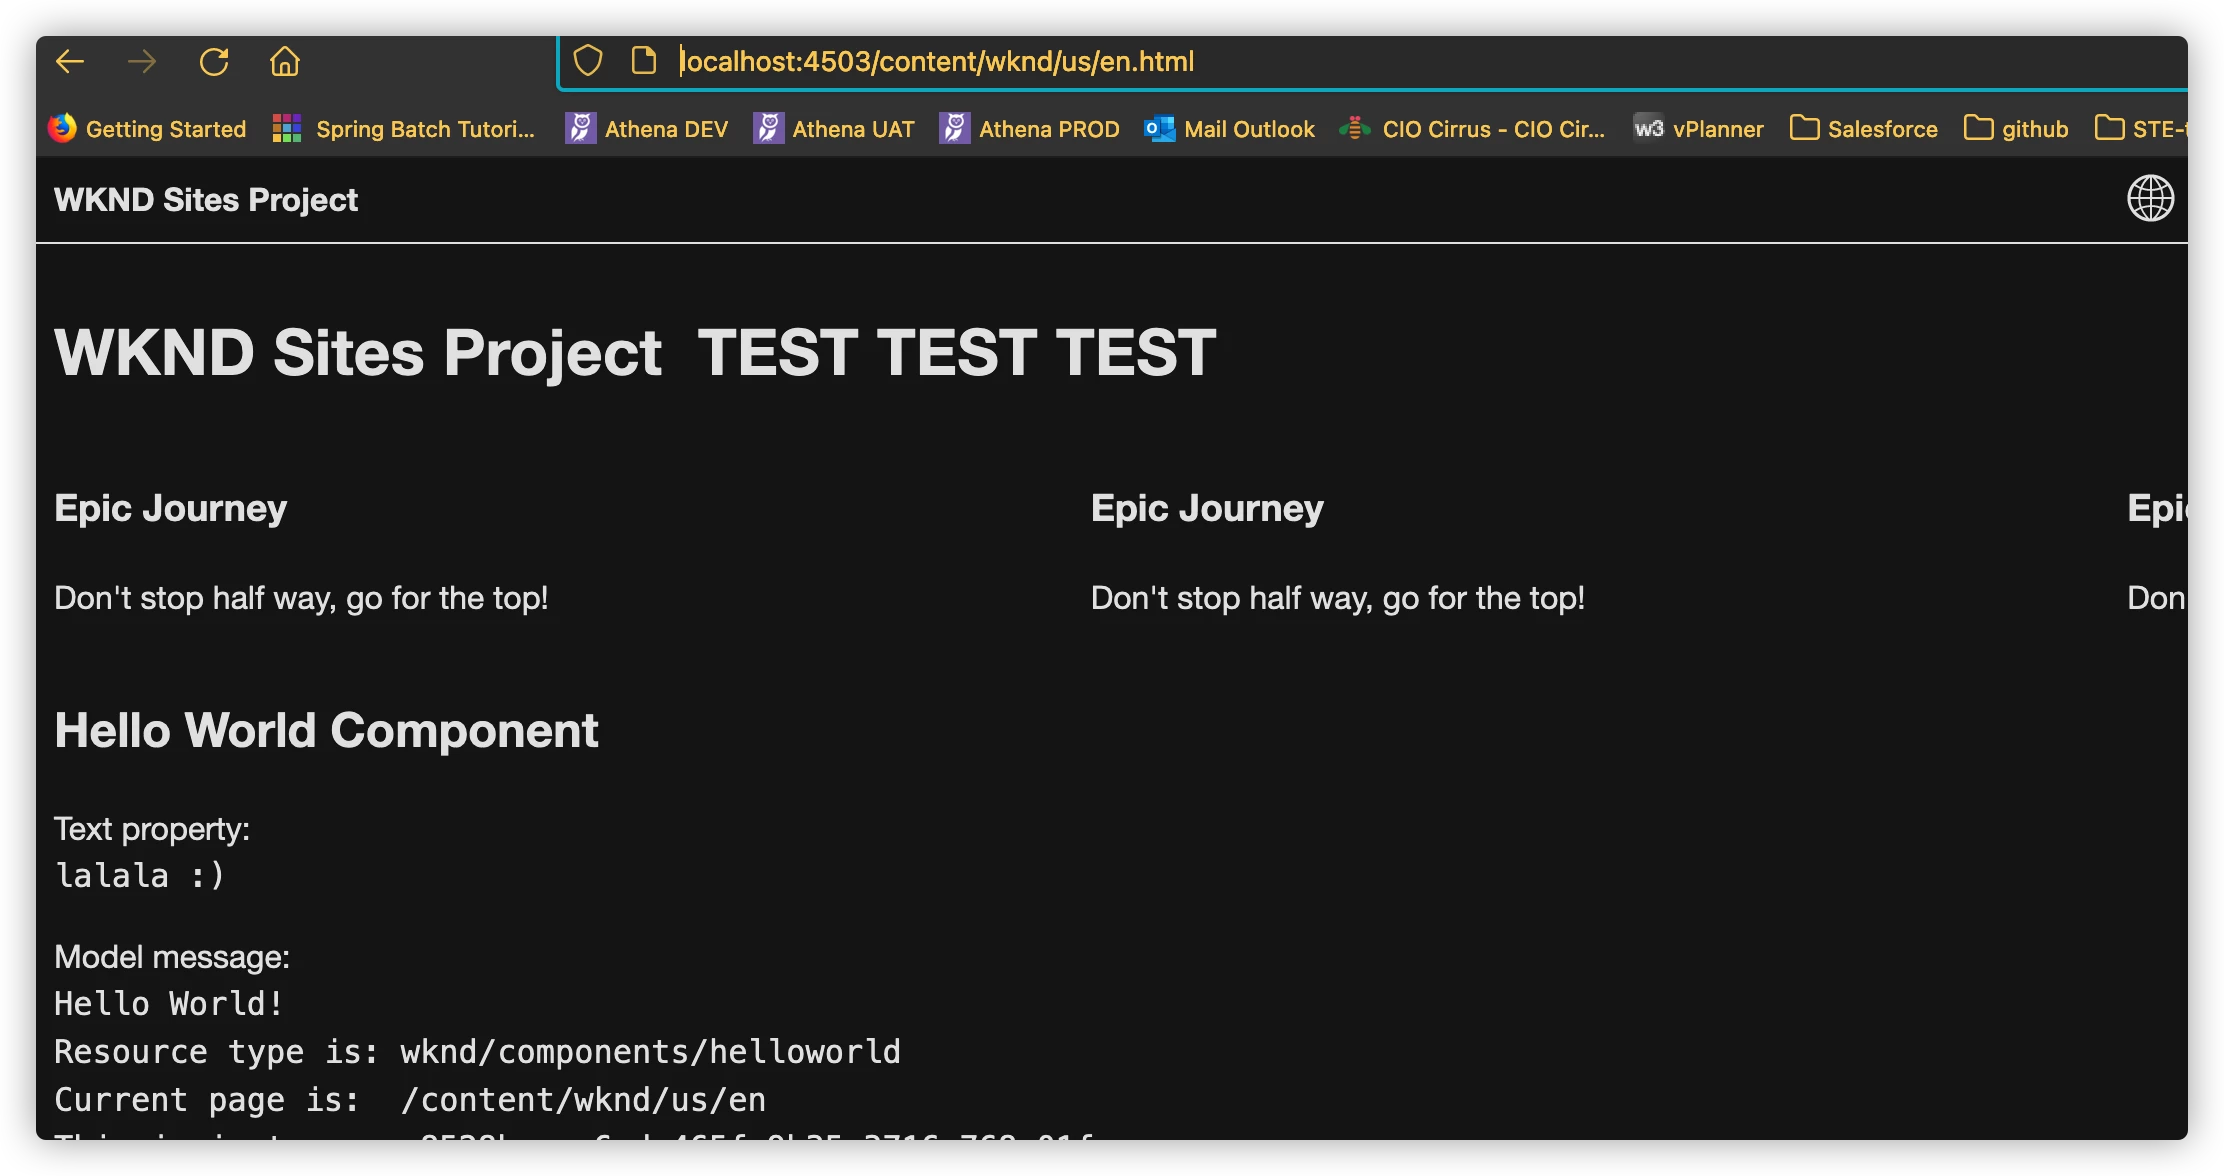
Task: Expand the Salesforce bookmarks folder
Action: (1864, 129)
